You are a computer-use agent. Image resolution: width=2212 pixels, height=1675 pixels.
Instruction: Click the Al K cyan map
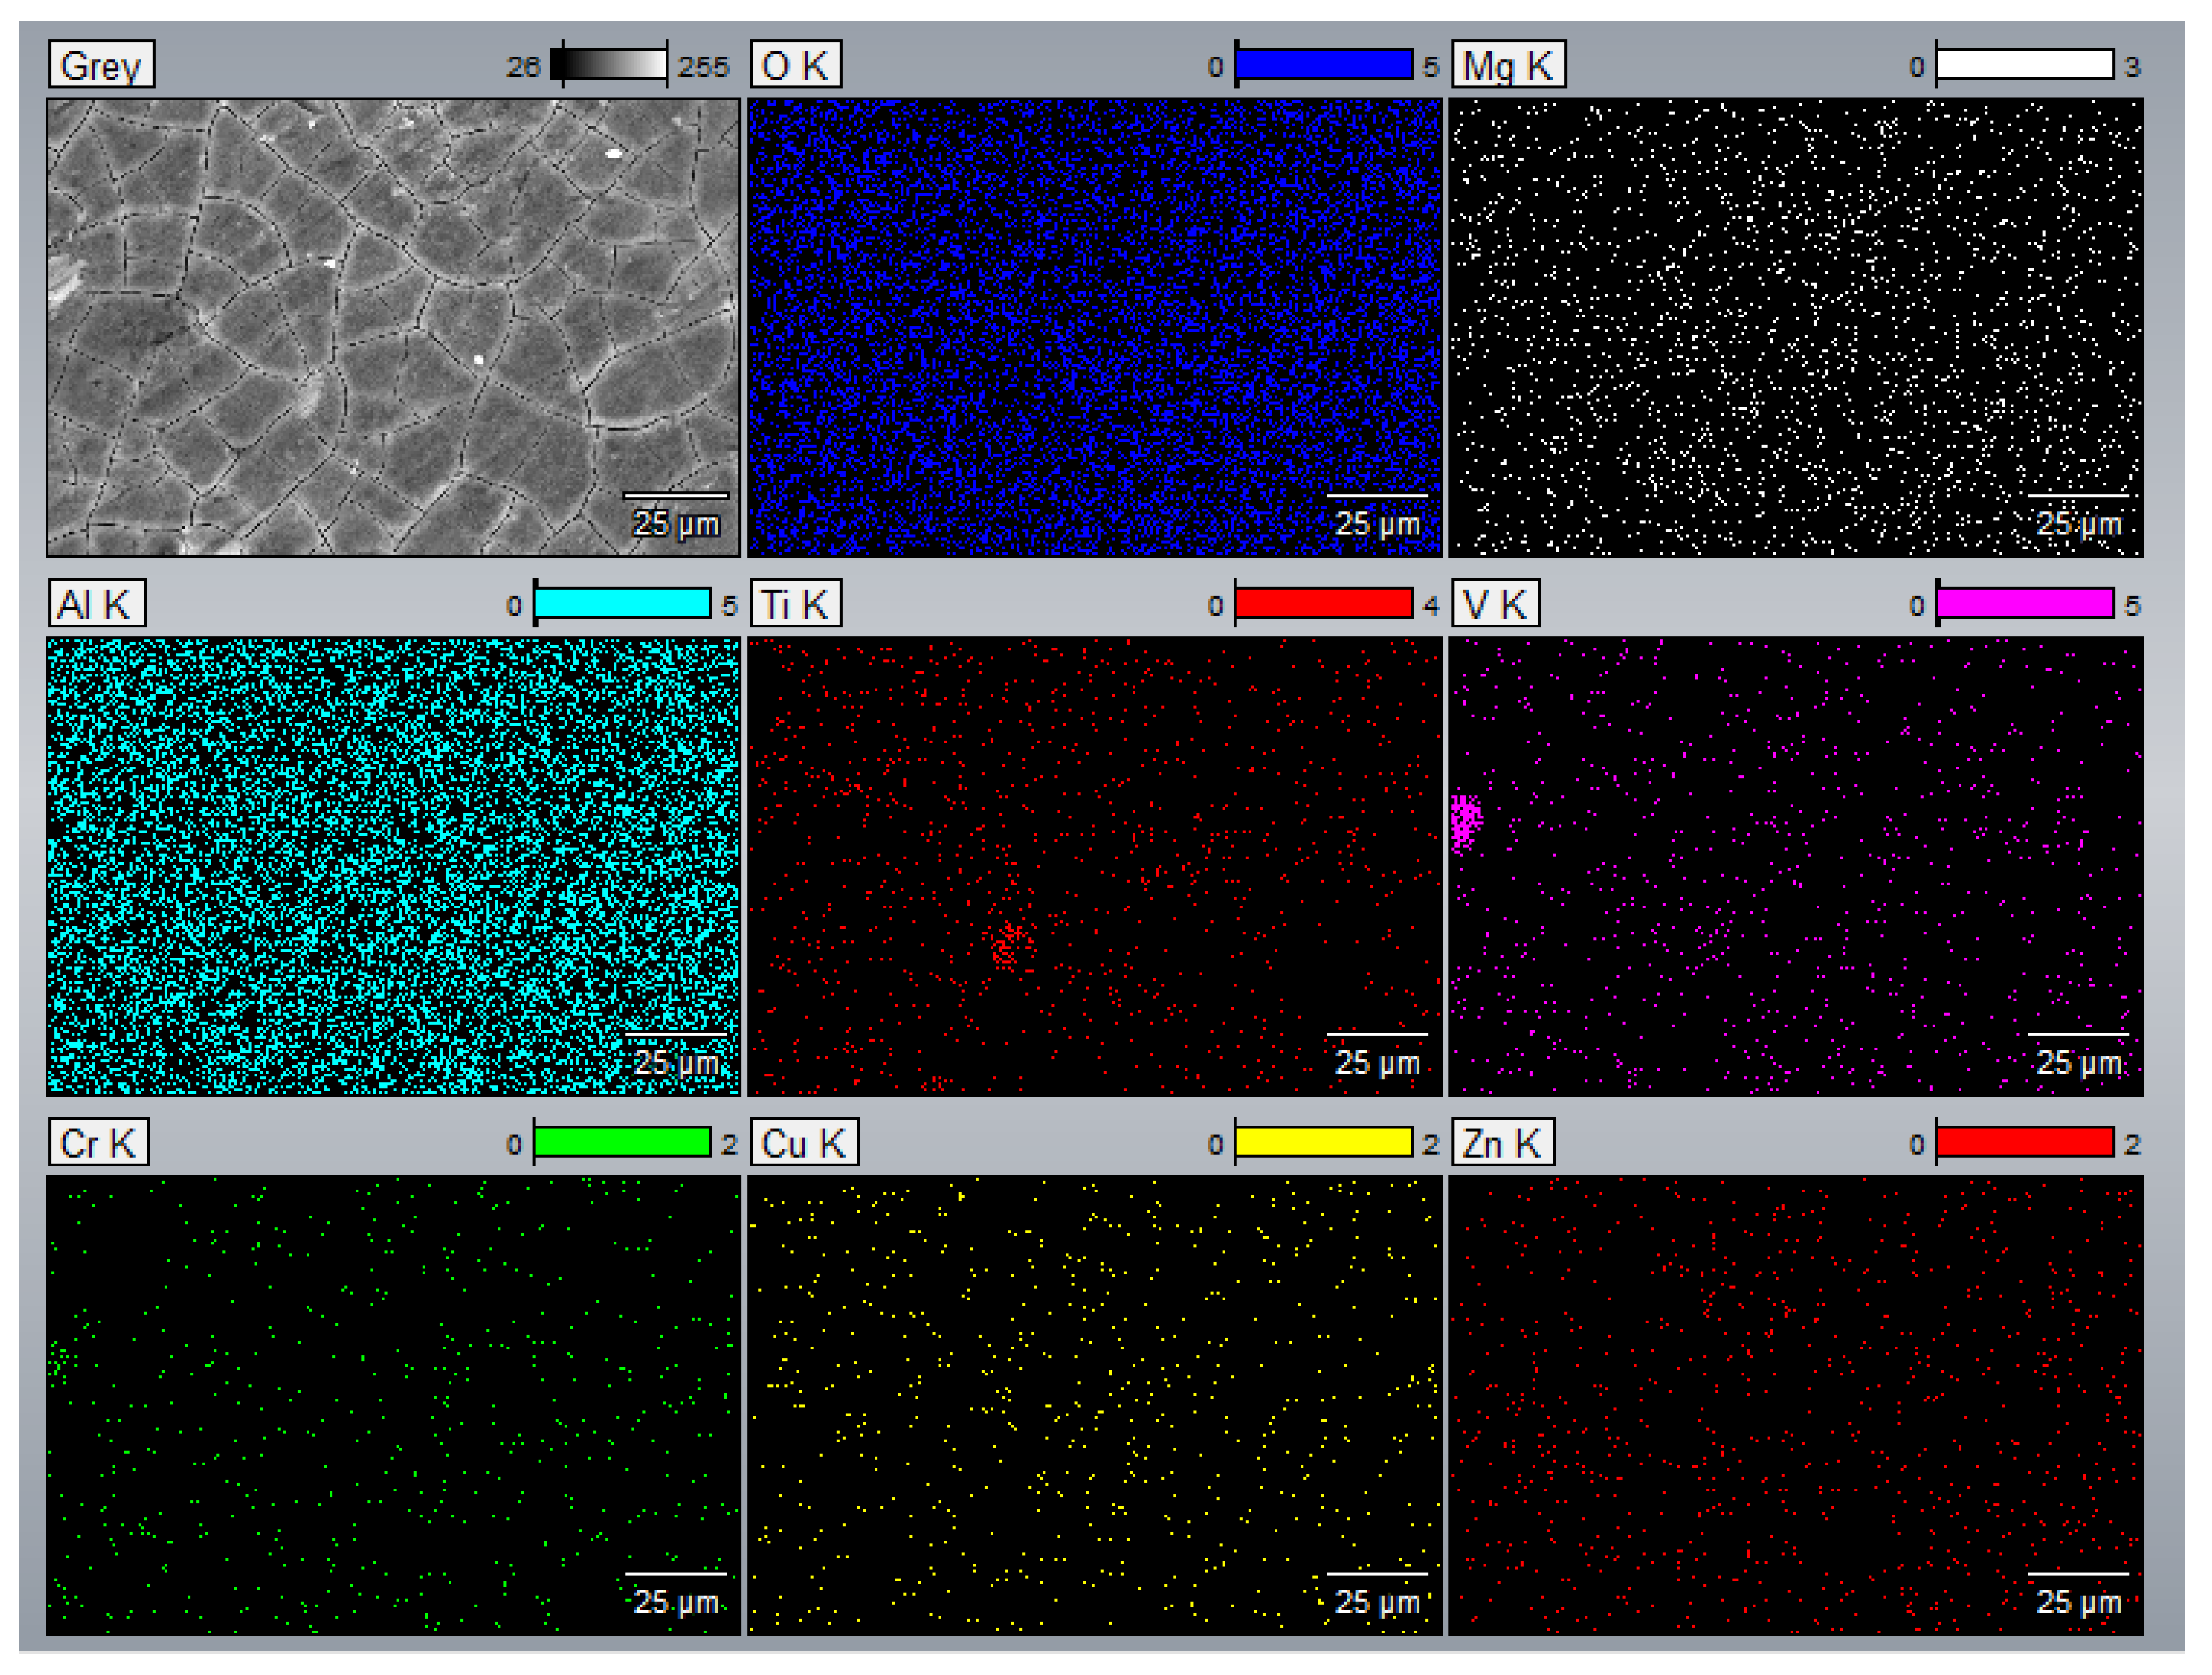[393, 866]
